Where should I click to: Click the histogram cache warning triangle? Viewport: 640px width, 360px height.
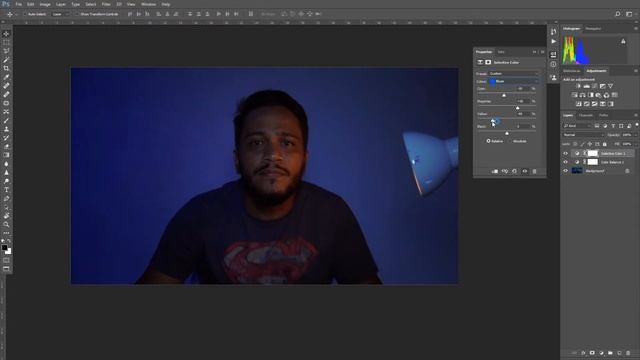tap(623, 41)
